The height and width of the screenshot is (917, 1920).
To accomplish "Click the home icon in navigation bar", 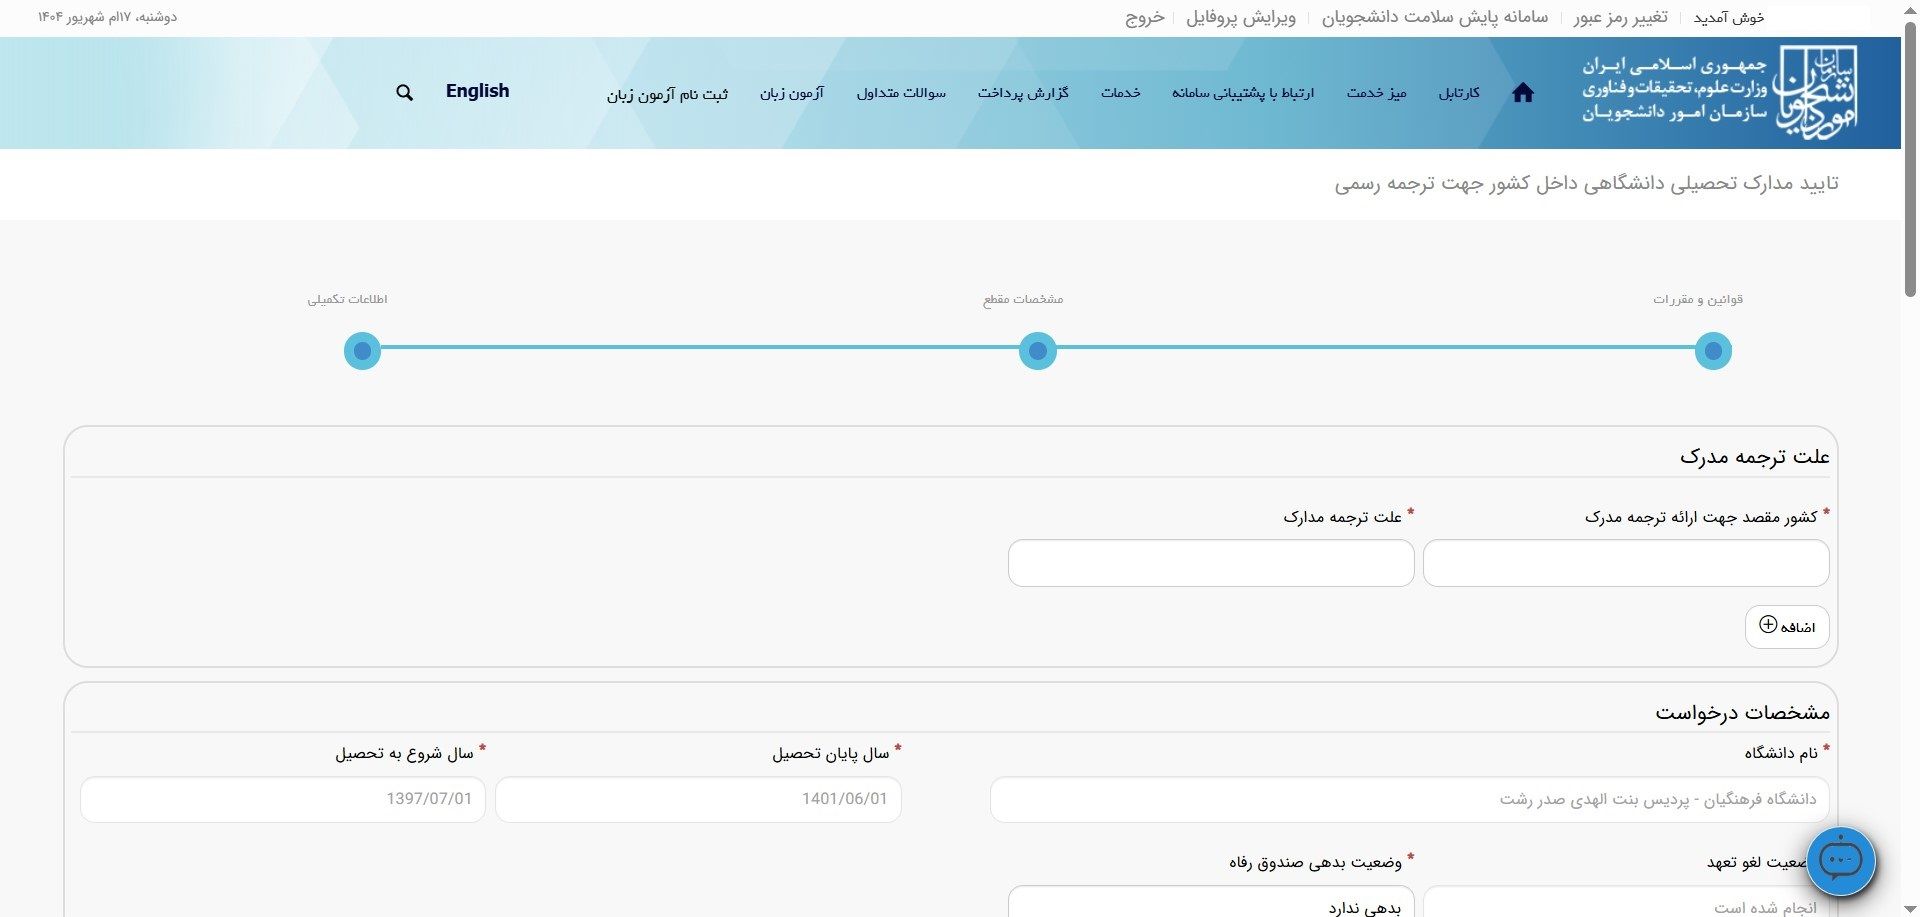I will click(x=1522, y=93).
